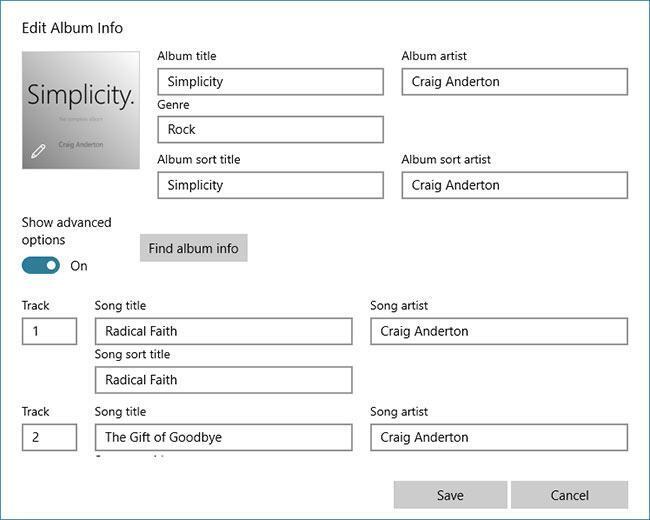
Task: Save the album info changes
Action: [450, 495]
